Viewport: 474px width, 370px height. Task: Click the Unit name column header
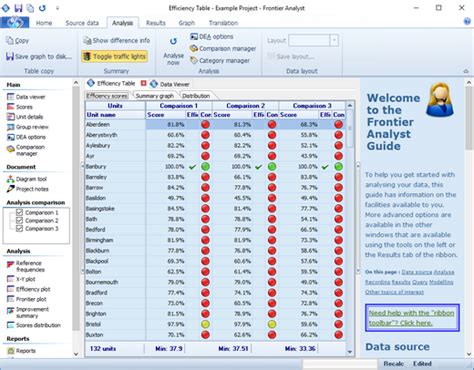tap(115, 115)
